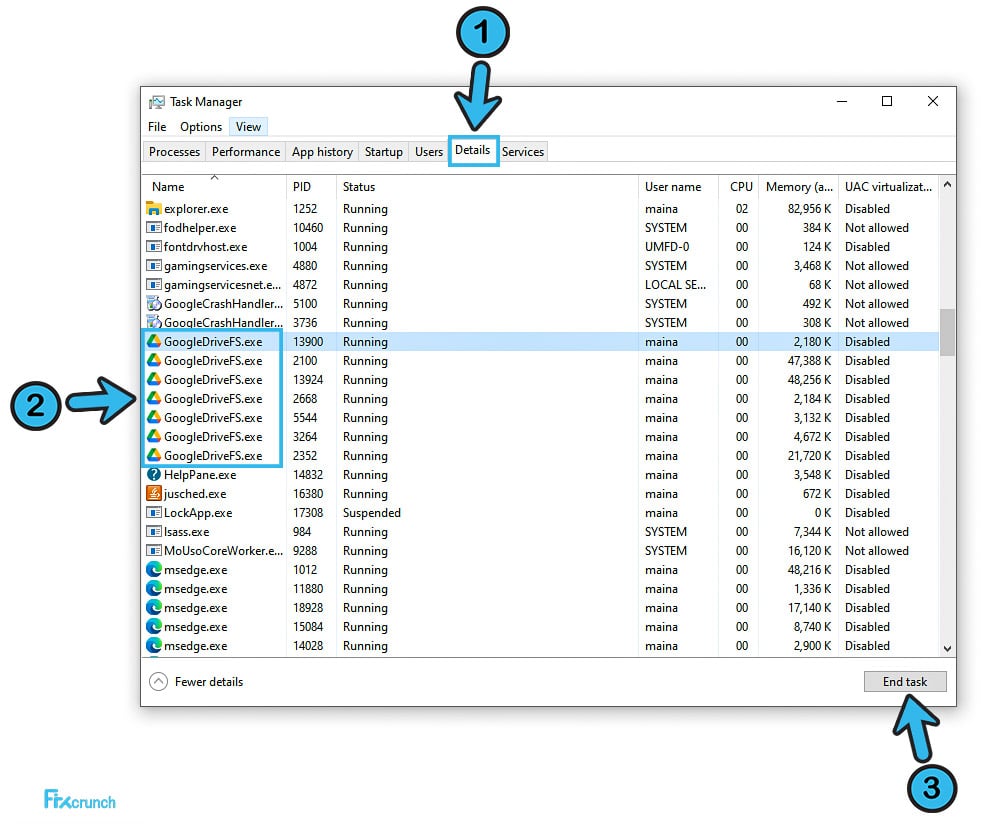This screenshot has height=834, width=997.
Task: Click the explorer.exe folder icon
Action: [154, 208]
